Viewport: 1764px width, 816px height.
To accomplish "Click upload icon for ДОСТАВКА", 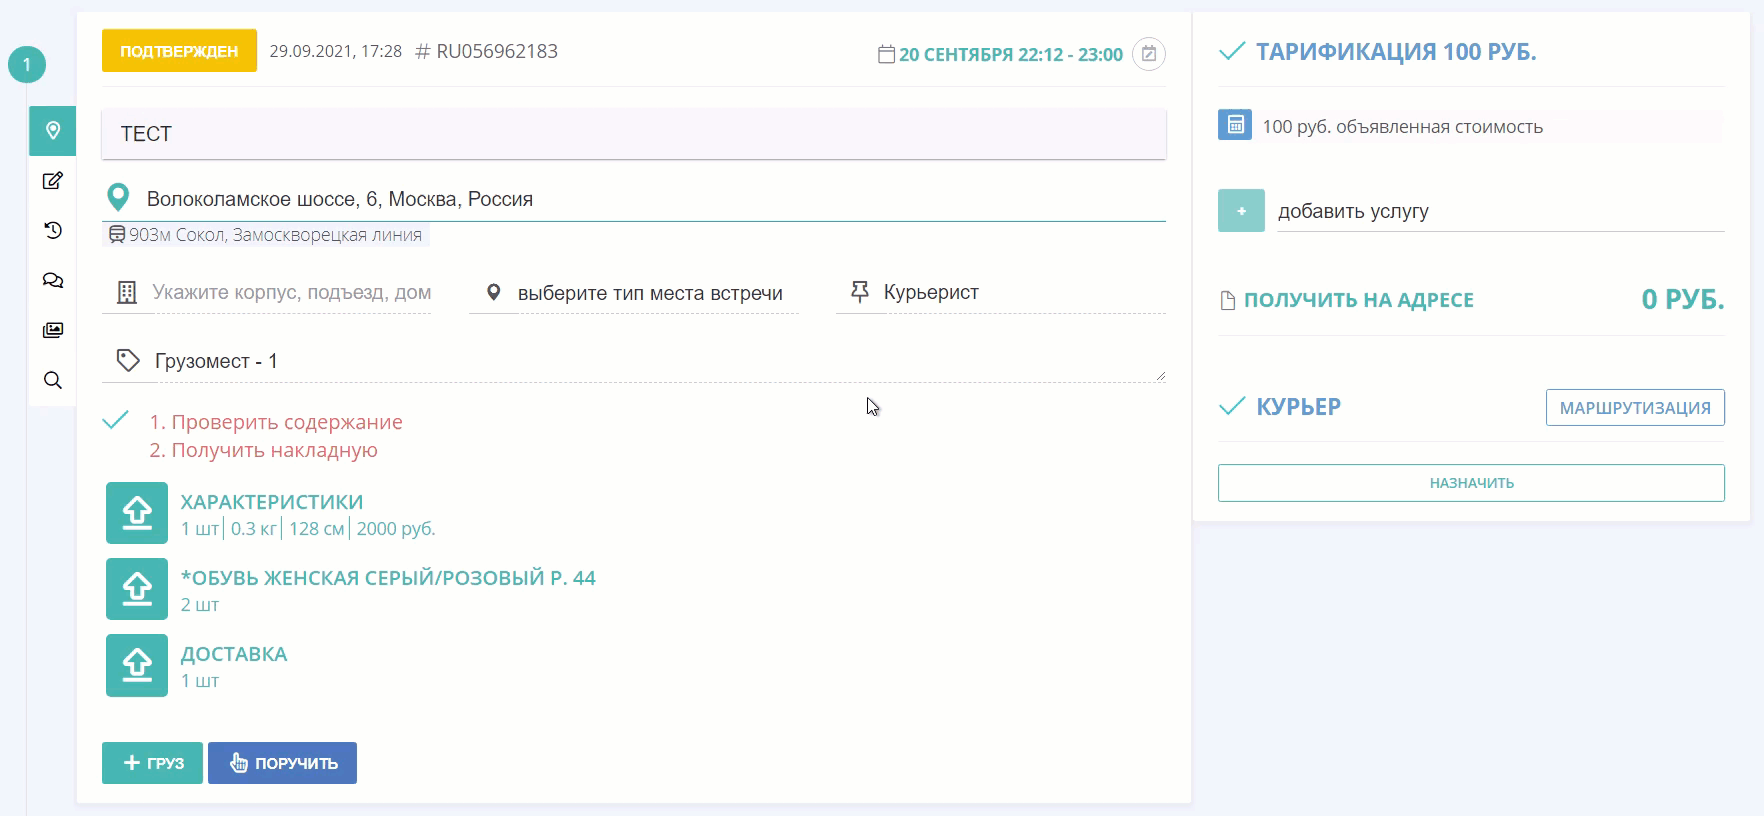I will (137, 665).
